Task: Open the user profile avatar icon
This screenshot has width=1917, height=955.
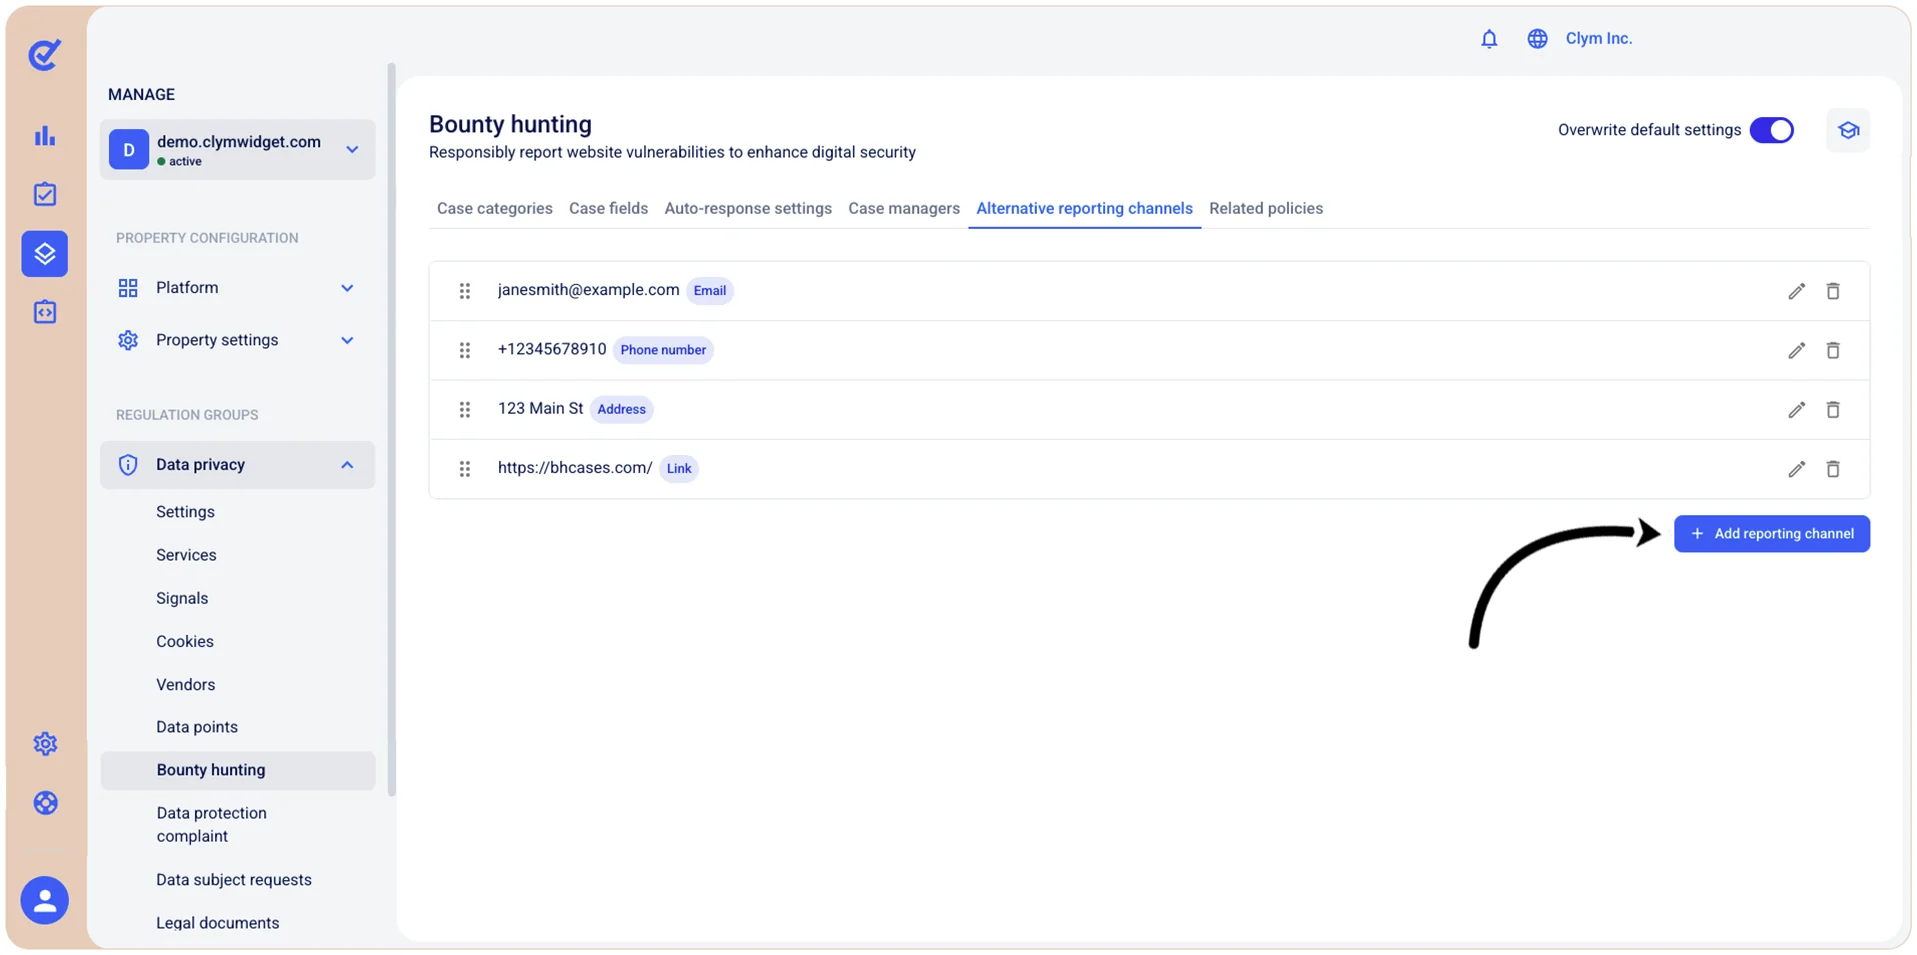Action: [x=45, y=900]
